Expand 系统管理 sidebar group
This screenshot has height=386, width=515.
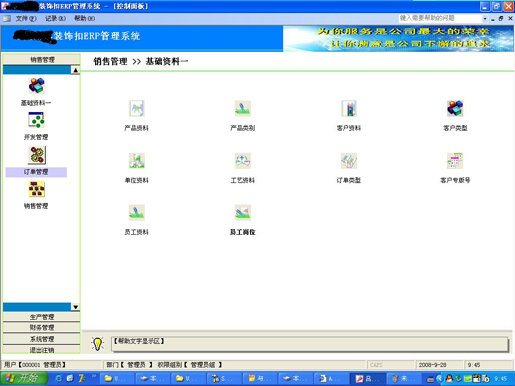(x=42, y=339)
